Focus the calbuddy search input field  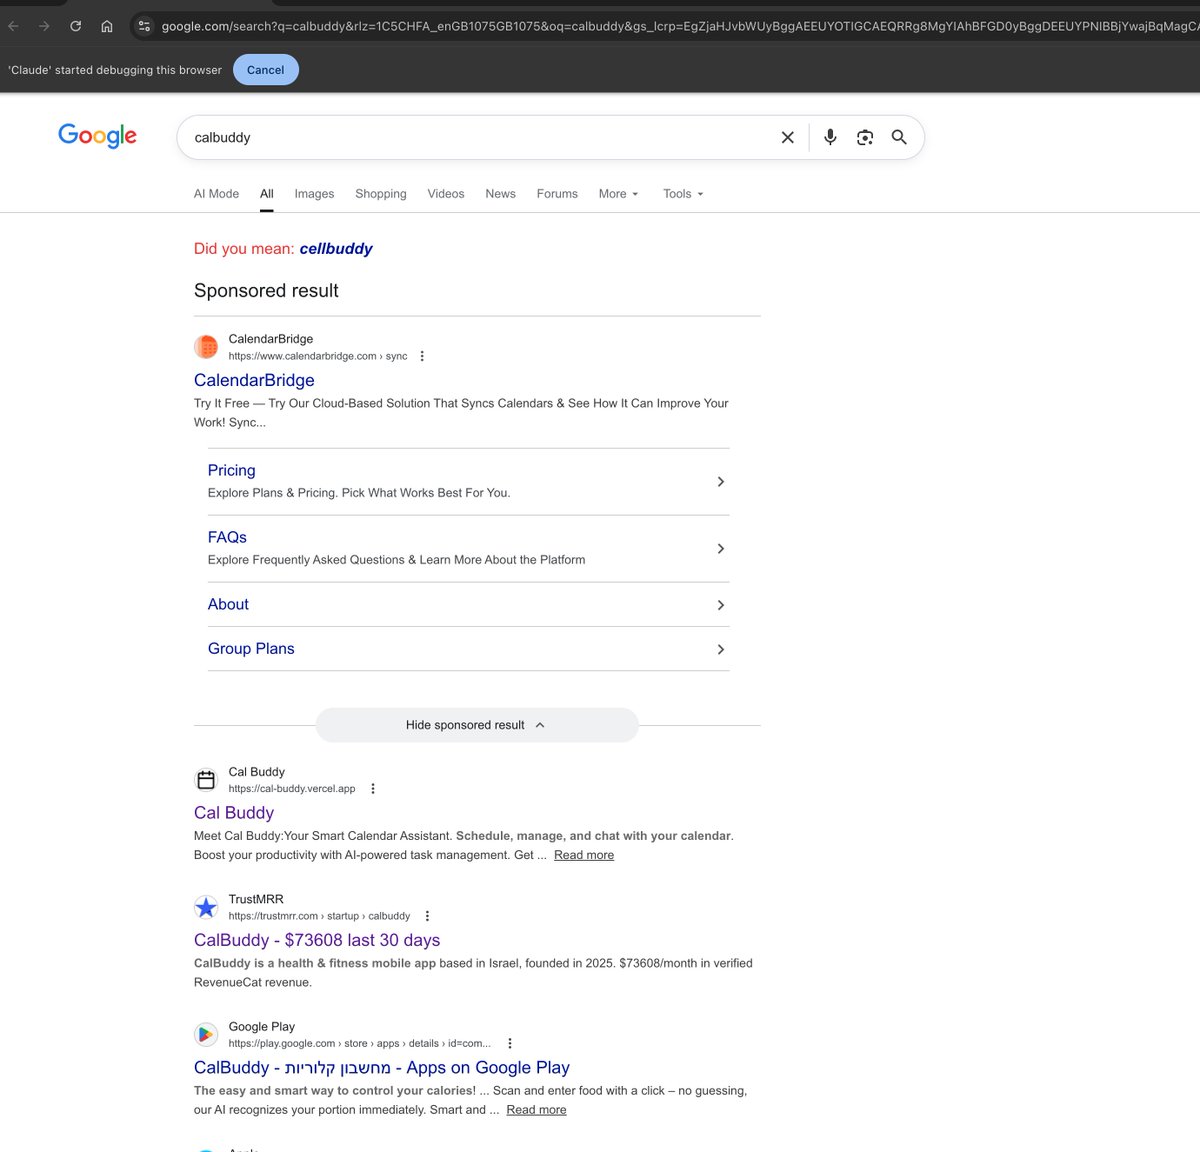[x=480, y=138]
